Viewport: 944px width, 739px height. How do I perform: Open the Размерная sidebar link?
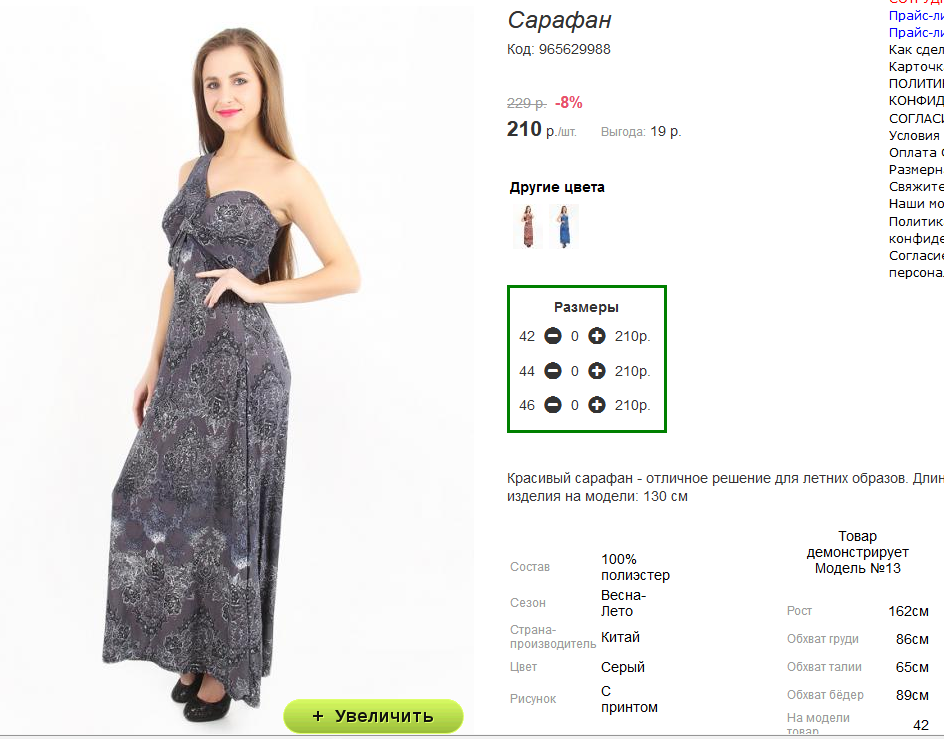pos(916,170)
